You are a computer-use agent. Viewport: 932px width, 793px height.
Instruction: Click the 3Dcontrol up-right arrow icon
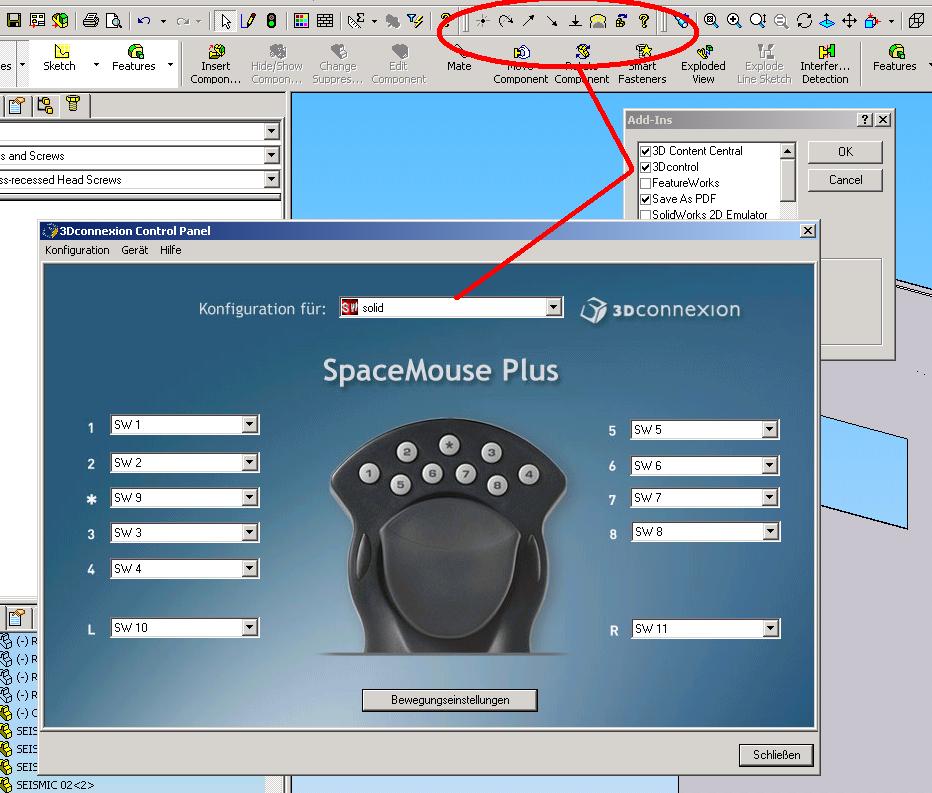tap(528, 21)
